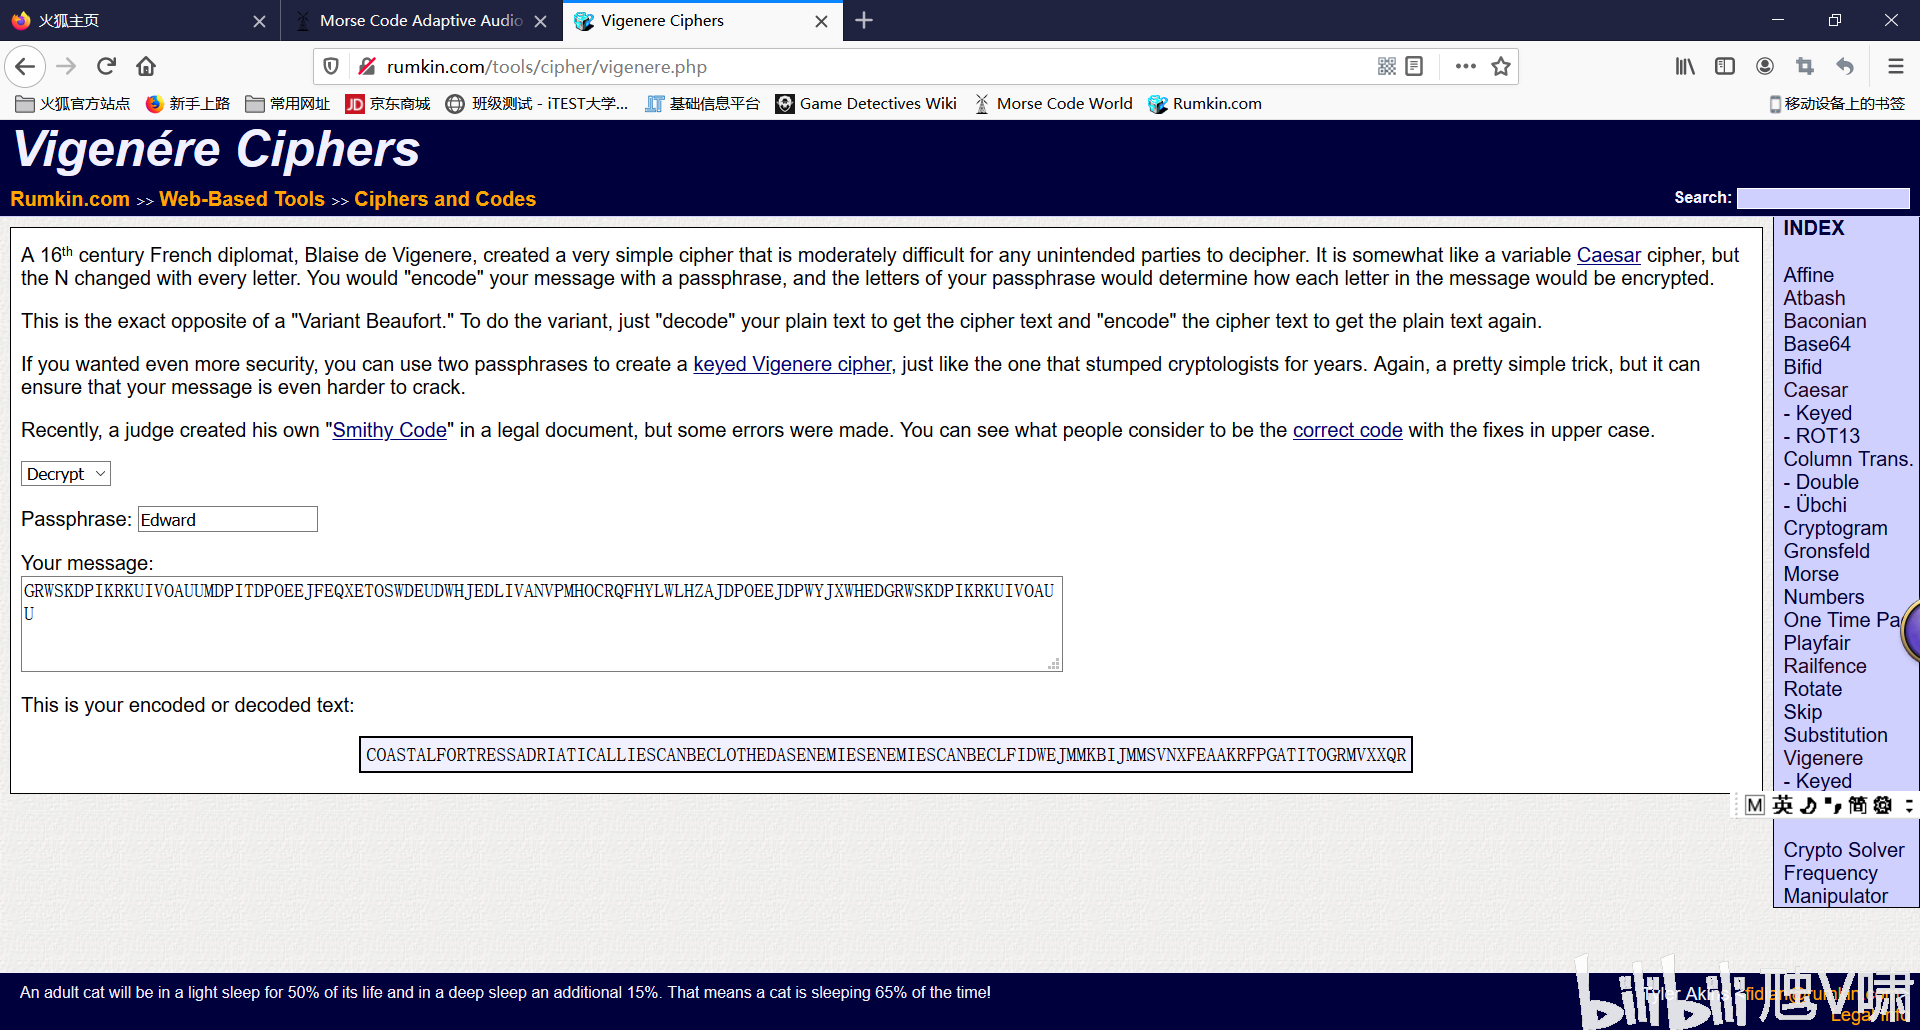
Task: Click inside the Passphrase input field
Action: pyautogui.click(x=227, y=519)
